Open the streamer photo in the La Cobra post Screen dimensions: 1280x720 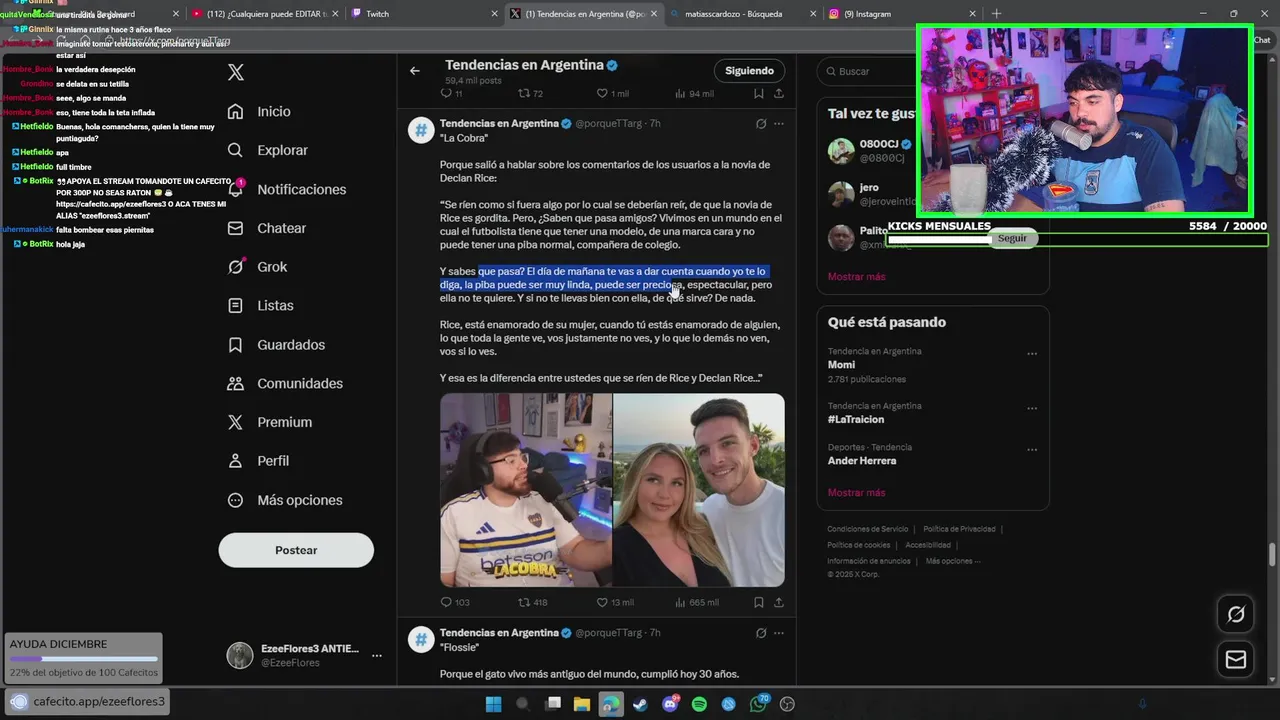point(526,490)
